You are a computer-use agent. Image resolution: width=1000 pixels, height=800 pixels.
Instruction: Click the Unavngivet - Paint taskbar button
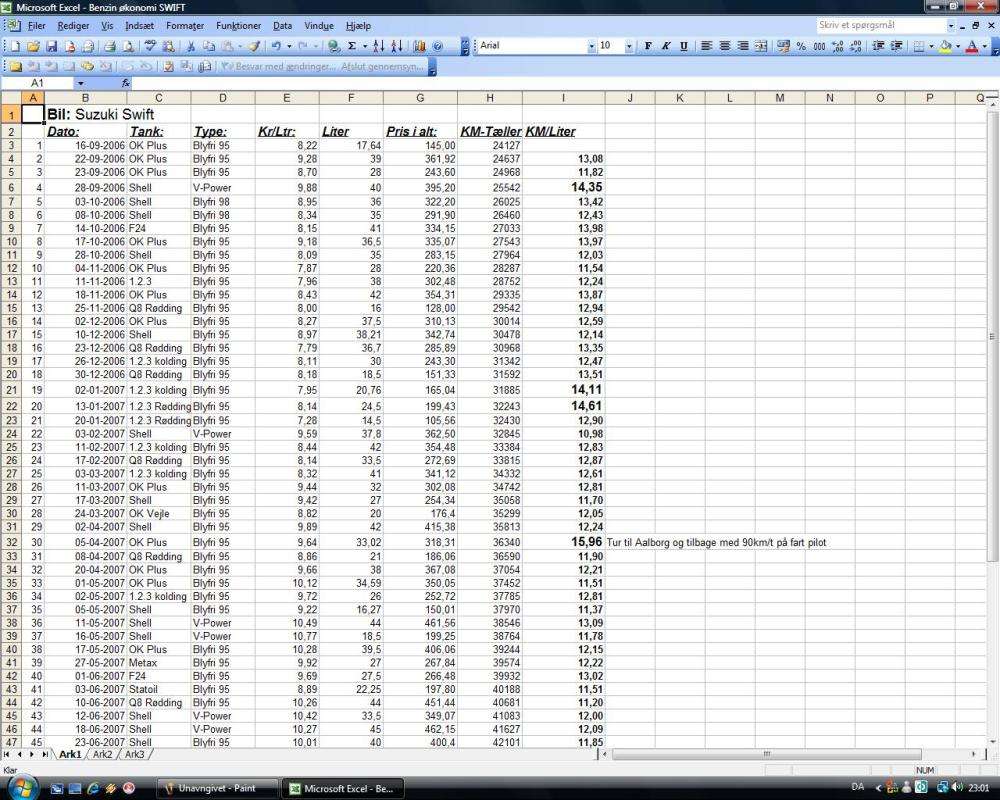click(217, 788)
